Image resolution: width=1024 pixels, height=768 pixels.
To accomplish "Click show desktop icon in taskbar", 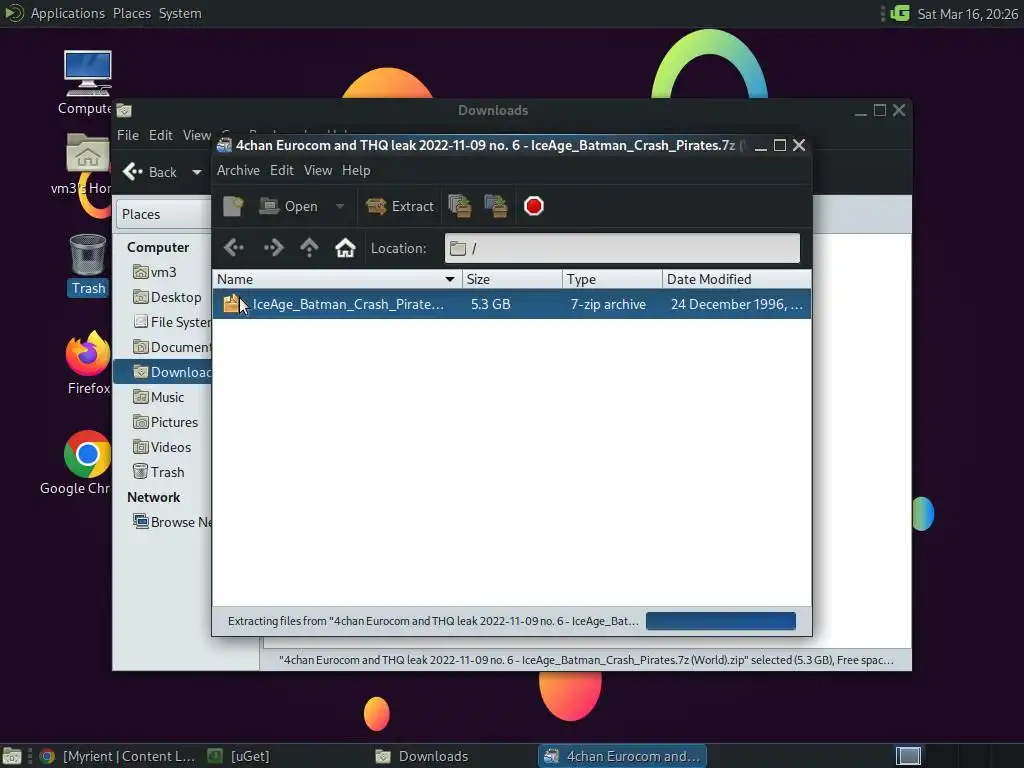I will tap(12, 756).
